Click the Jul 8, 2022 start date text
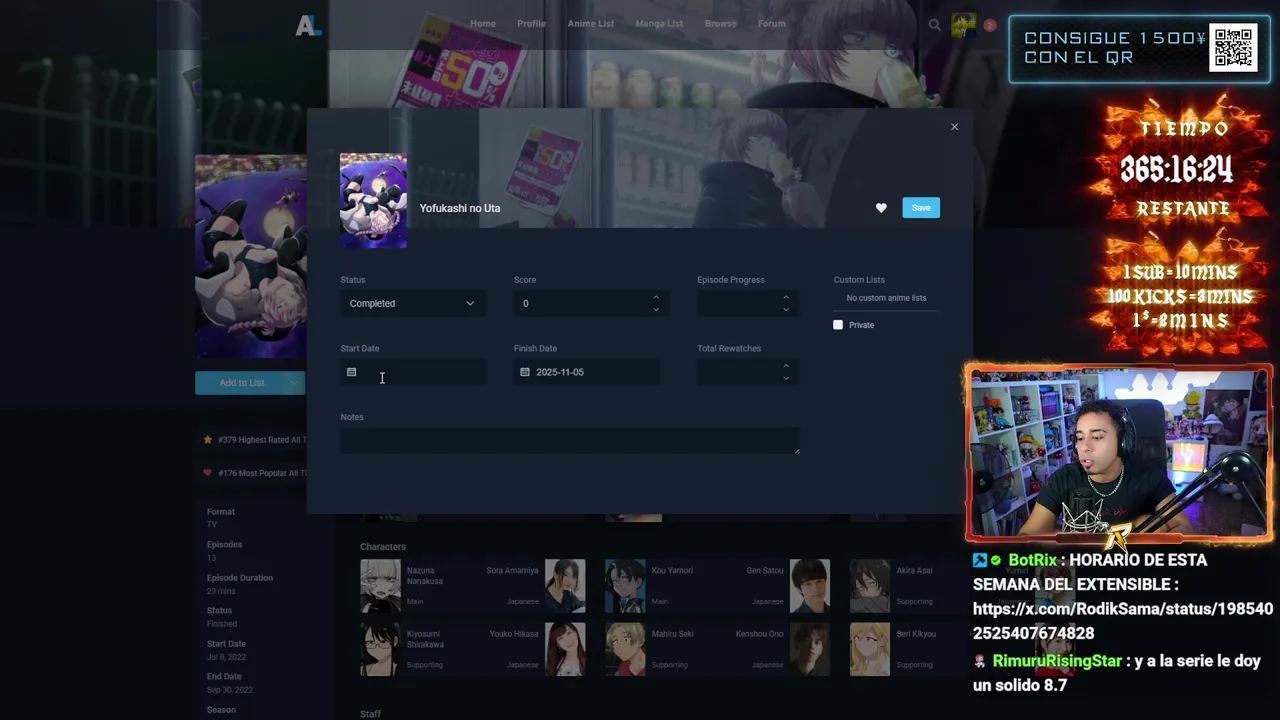The height and width of the screenshot is (720, 1280). (x=226, y=657)
